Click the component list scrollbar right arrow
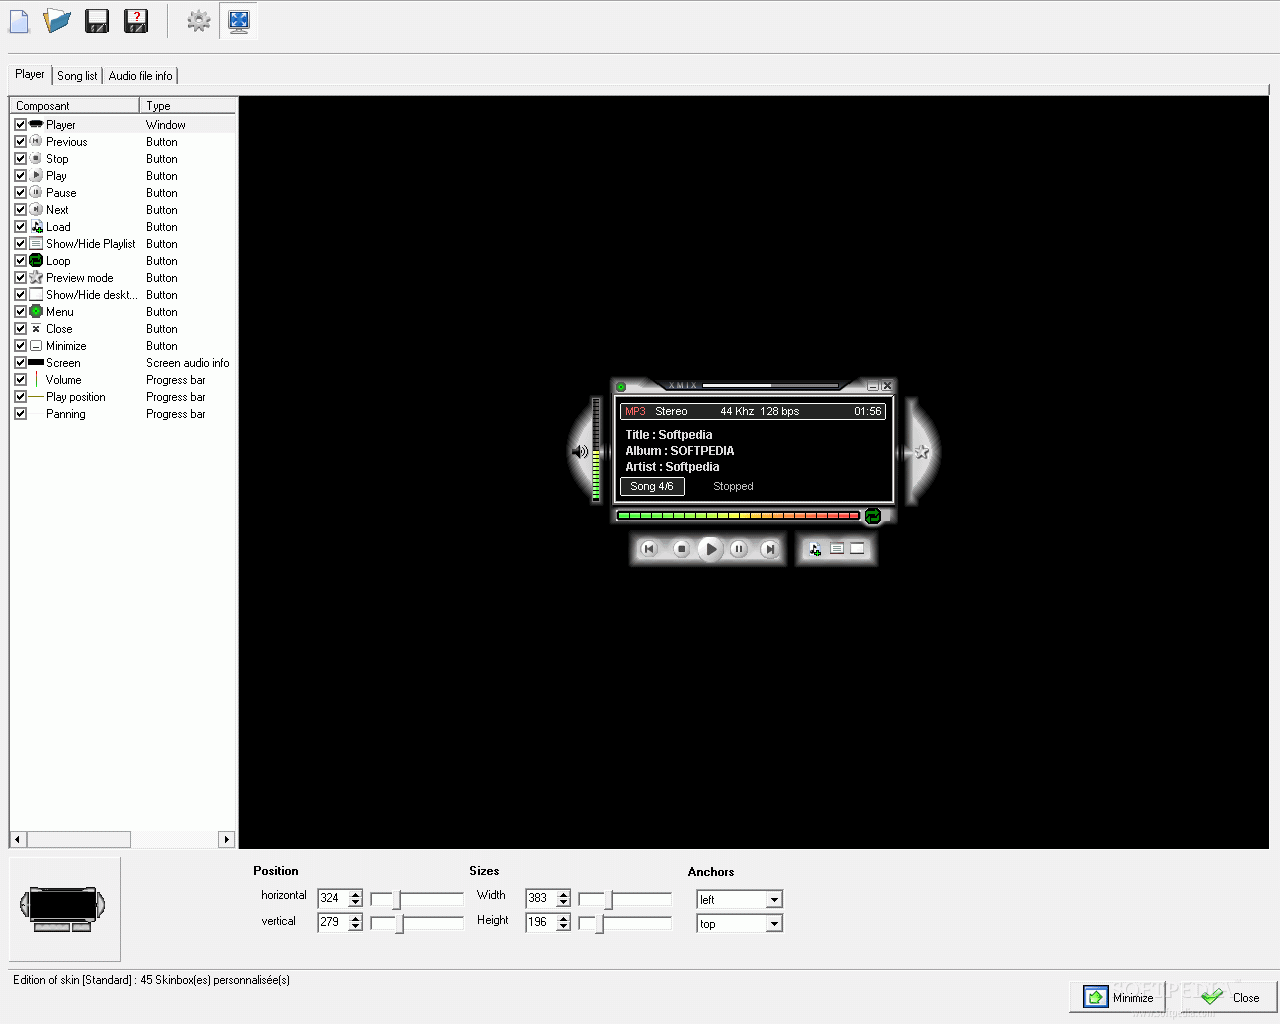The height and width of the screenshot is (1024, 1280). [x=227, y=840]
